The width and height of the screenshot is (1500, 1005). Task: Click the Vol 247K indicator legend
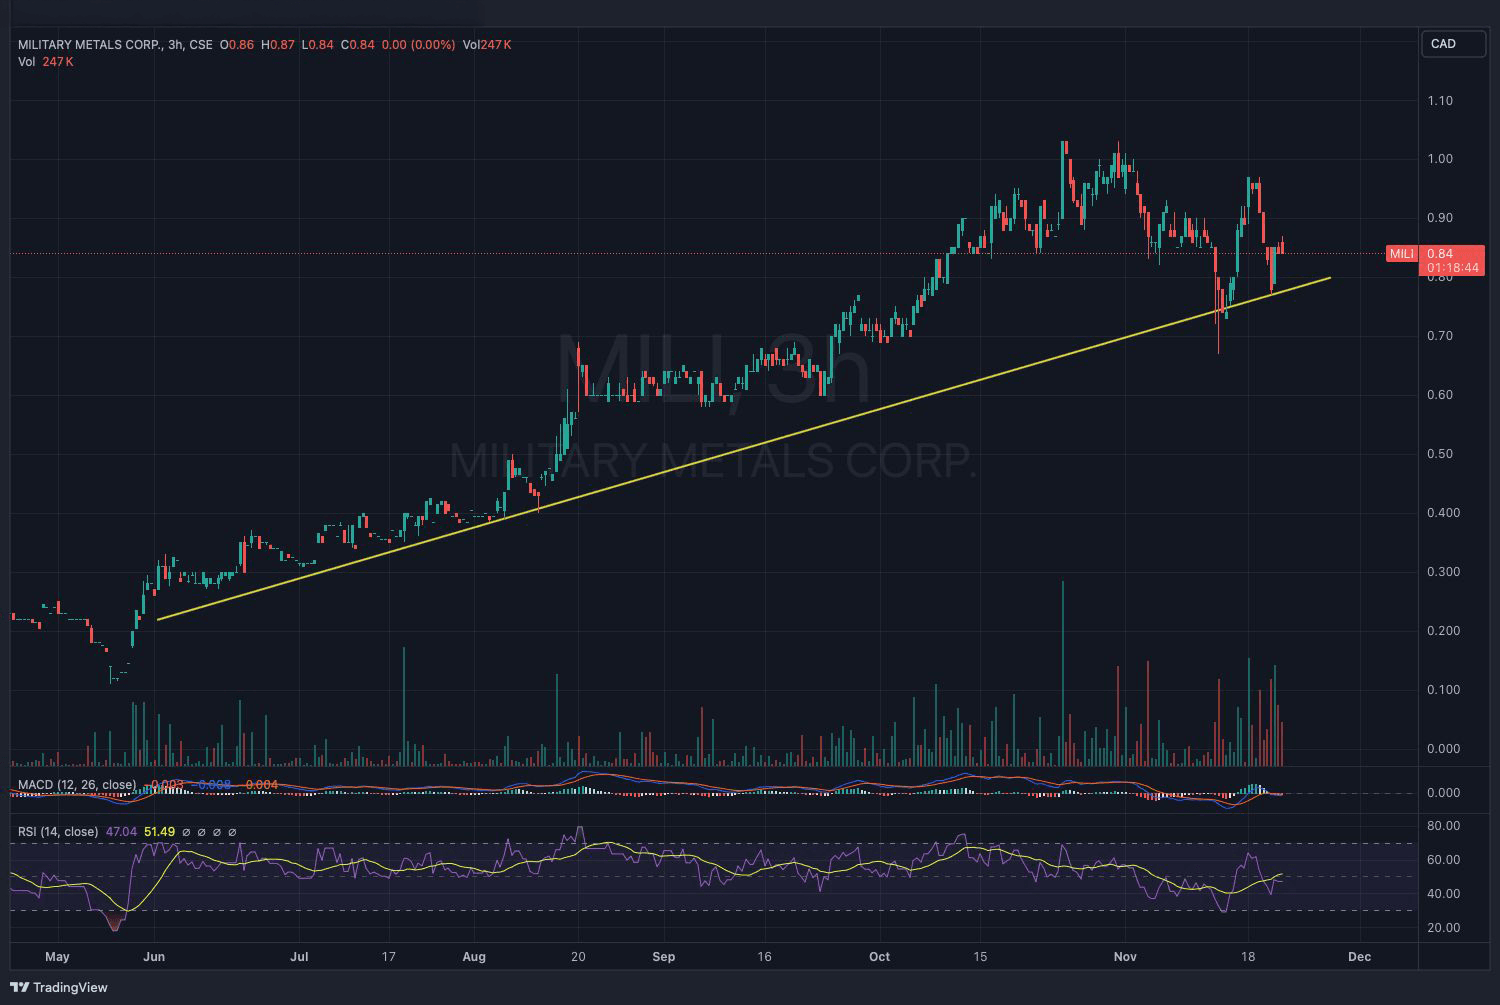click(46, 62)
